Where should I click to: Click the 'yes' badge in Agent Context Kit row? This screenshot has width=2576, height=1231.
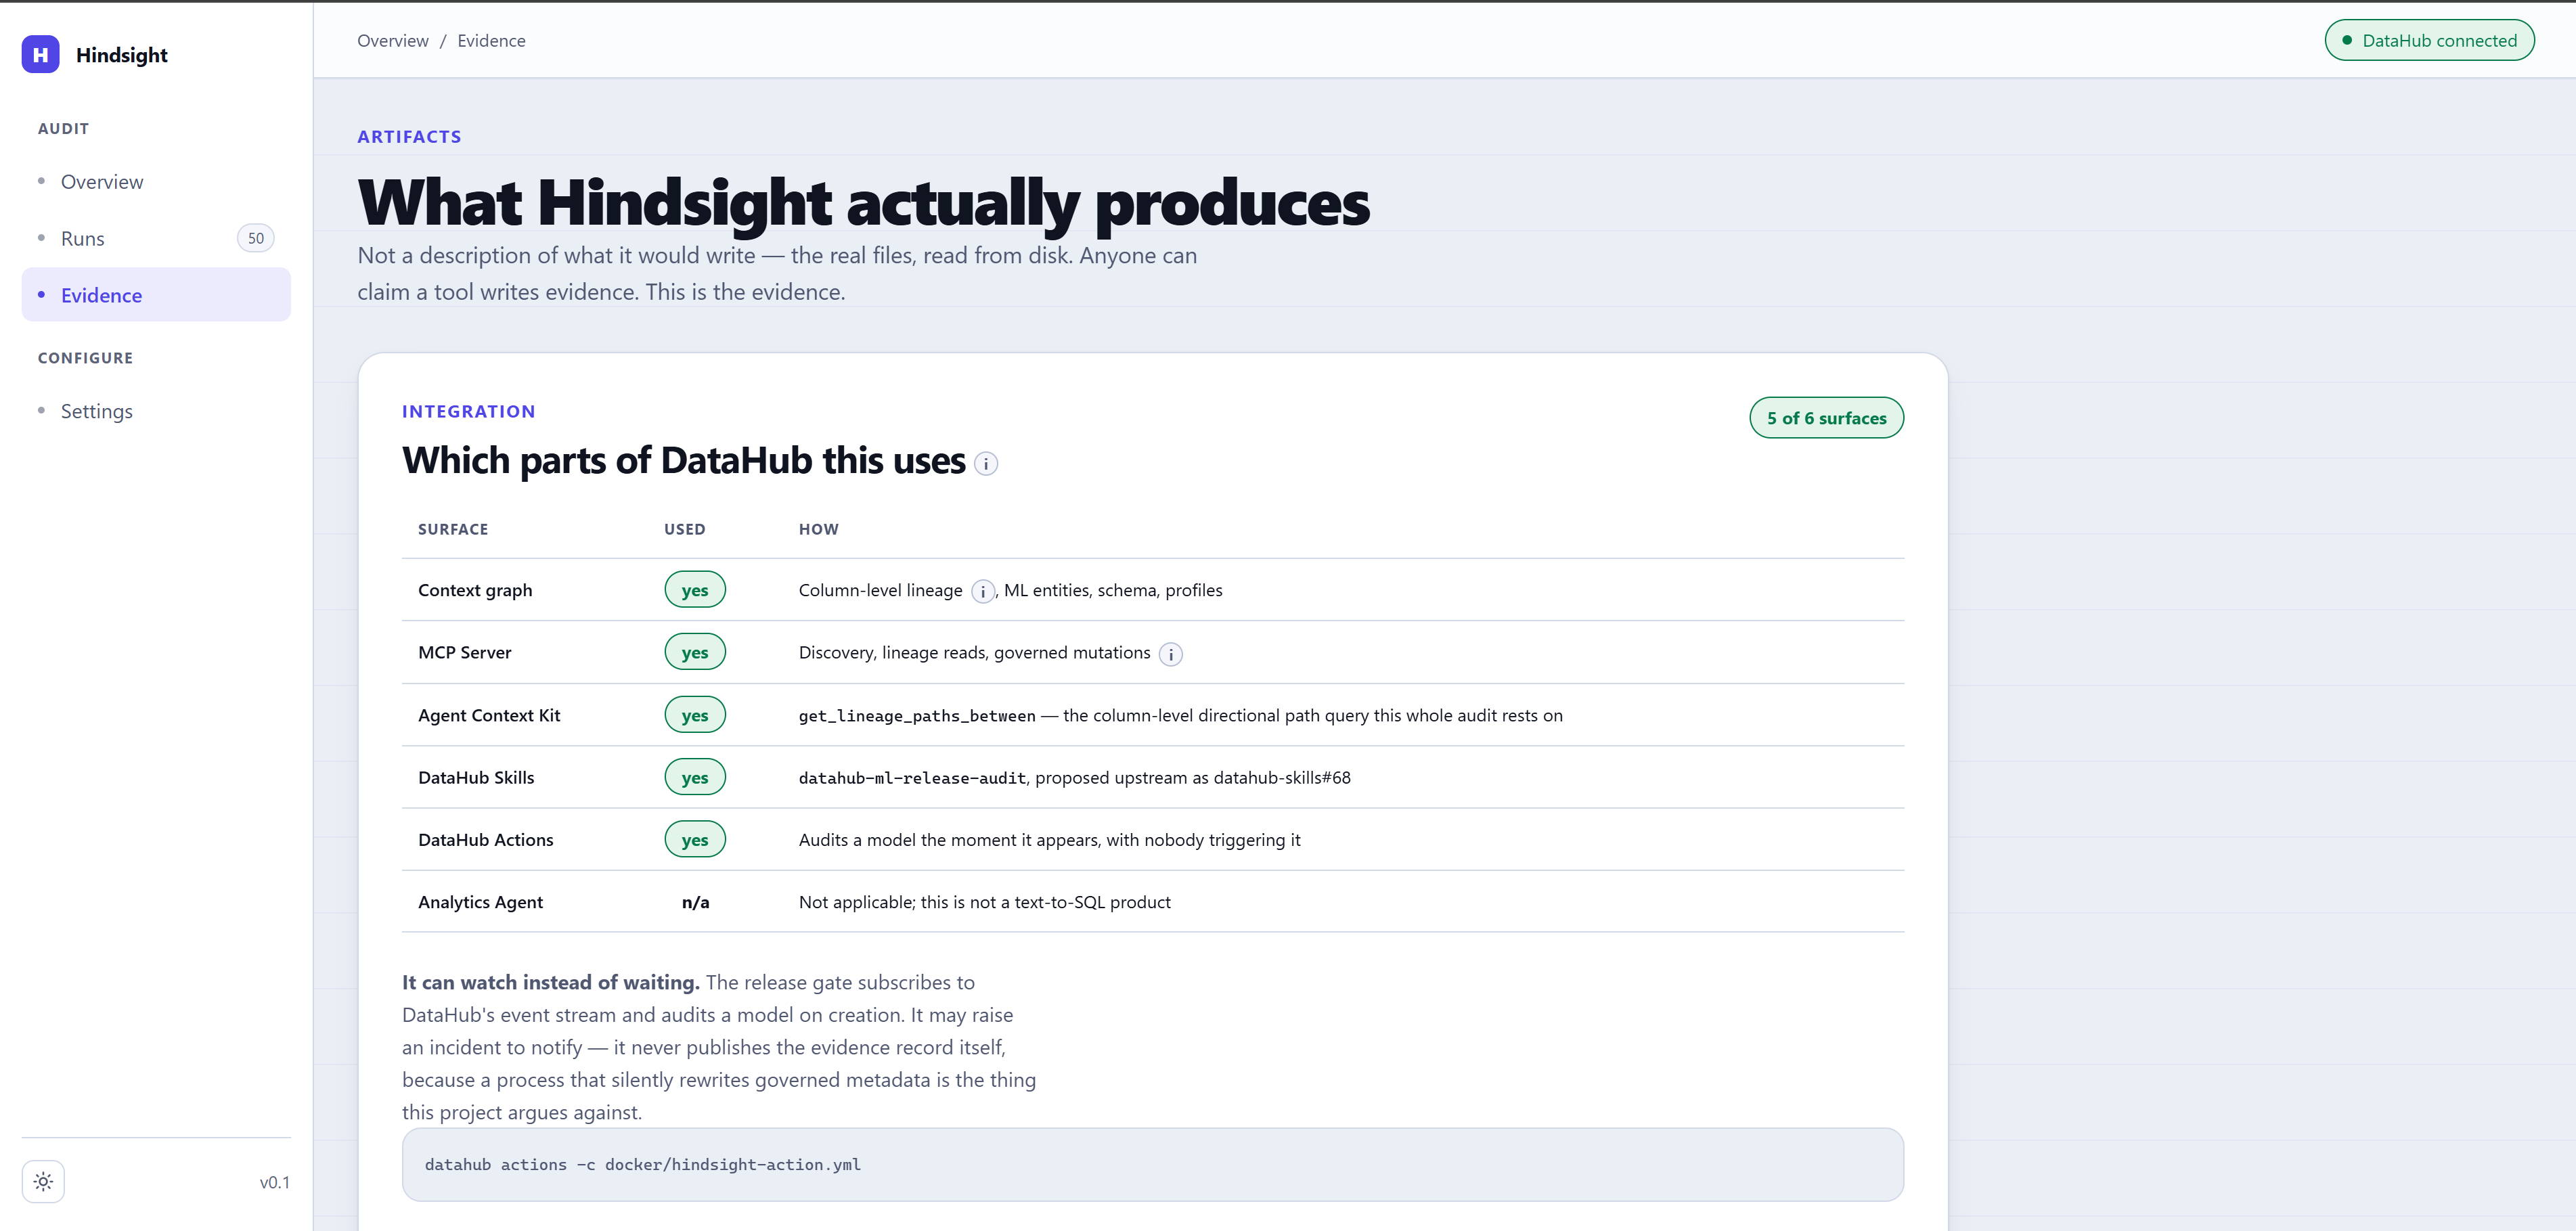pos(695,715)
